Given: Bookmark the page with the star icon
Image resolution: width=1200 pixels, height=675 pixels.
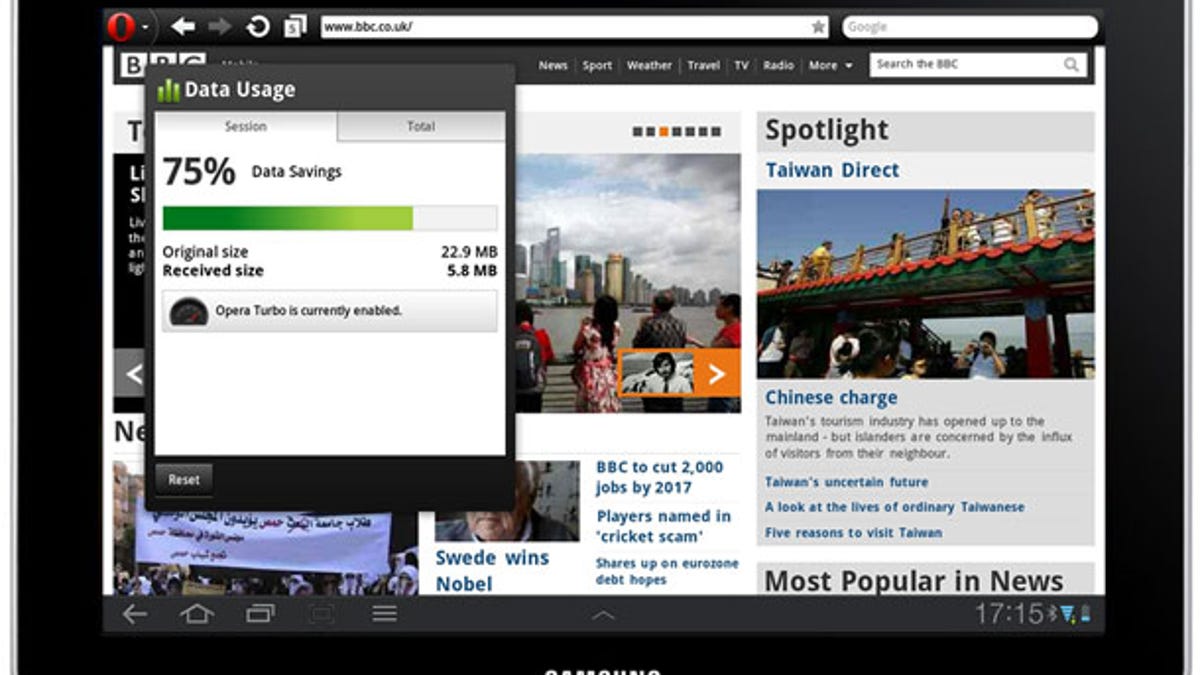Looking at the screenshot, I should (x=820, y=26).
